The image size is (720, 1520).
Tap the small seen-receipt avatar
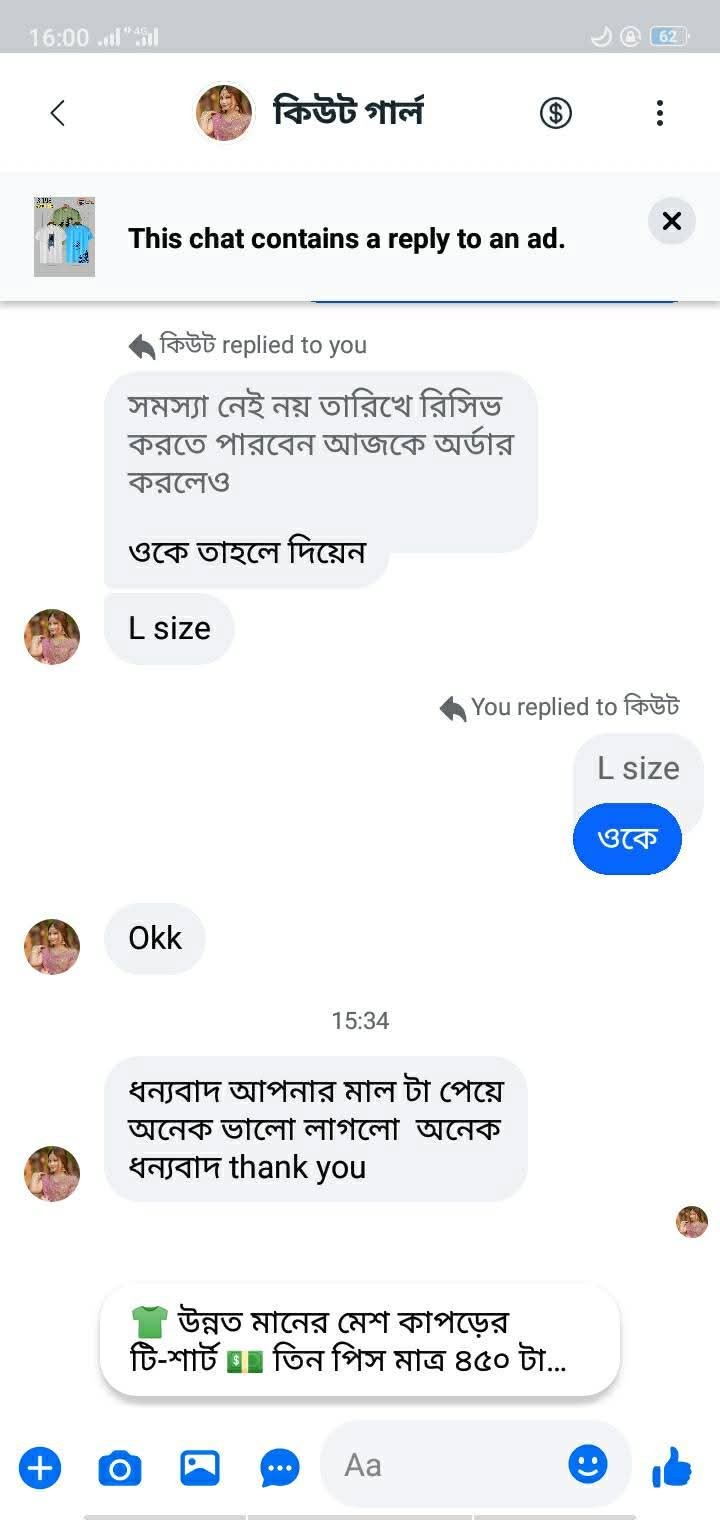pos(692,1221)
